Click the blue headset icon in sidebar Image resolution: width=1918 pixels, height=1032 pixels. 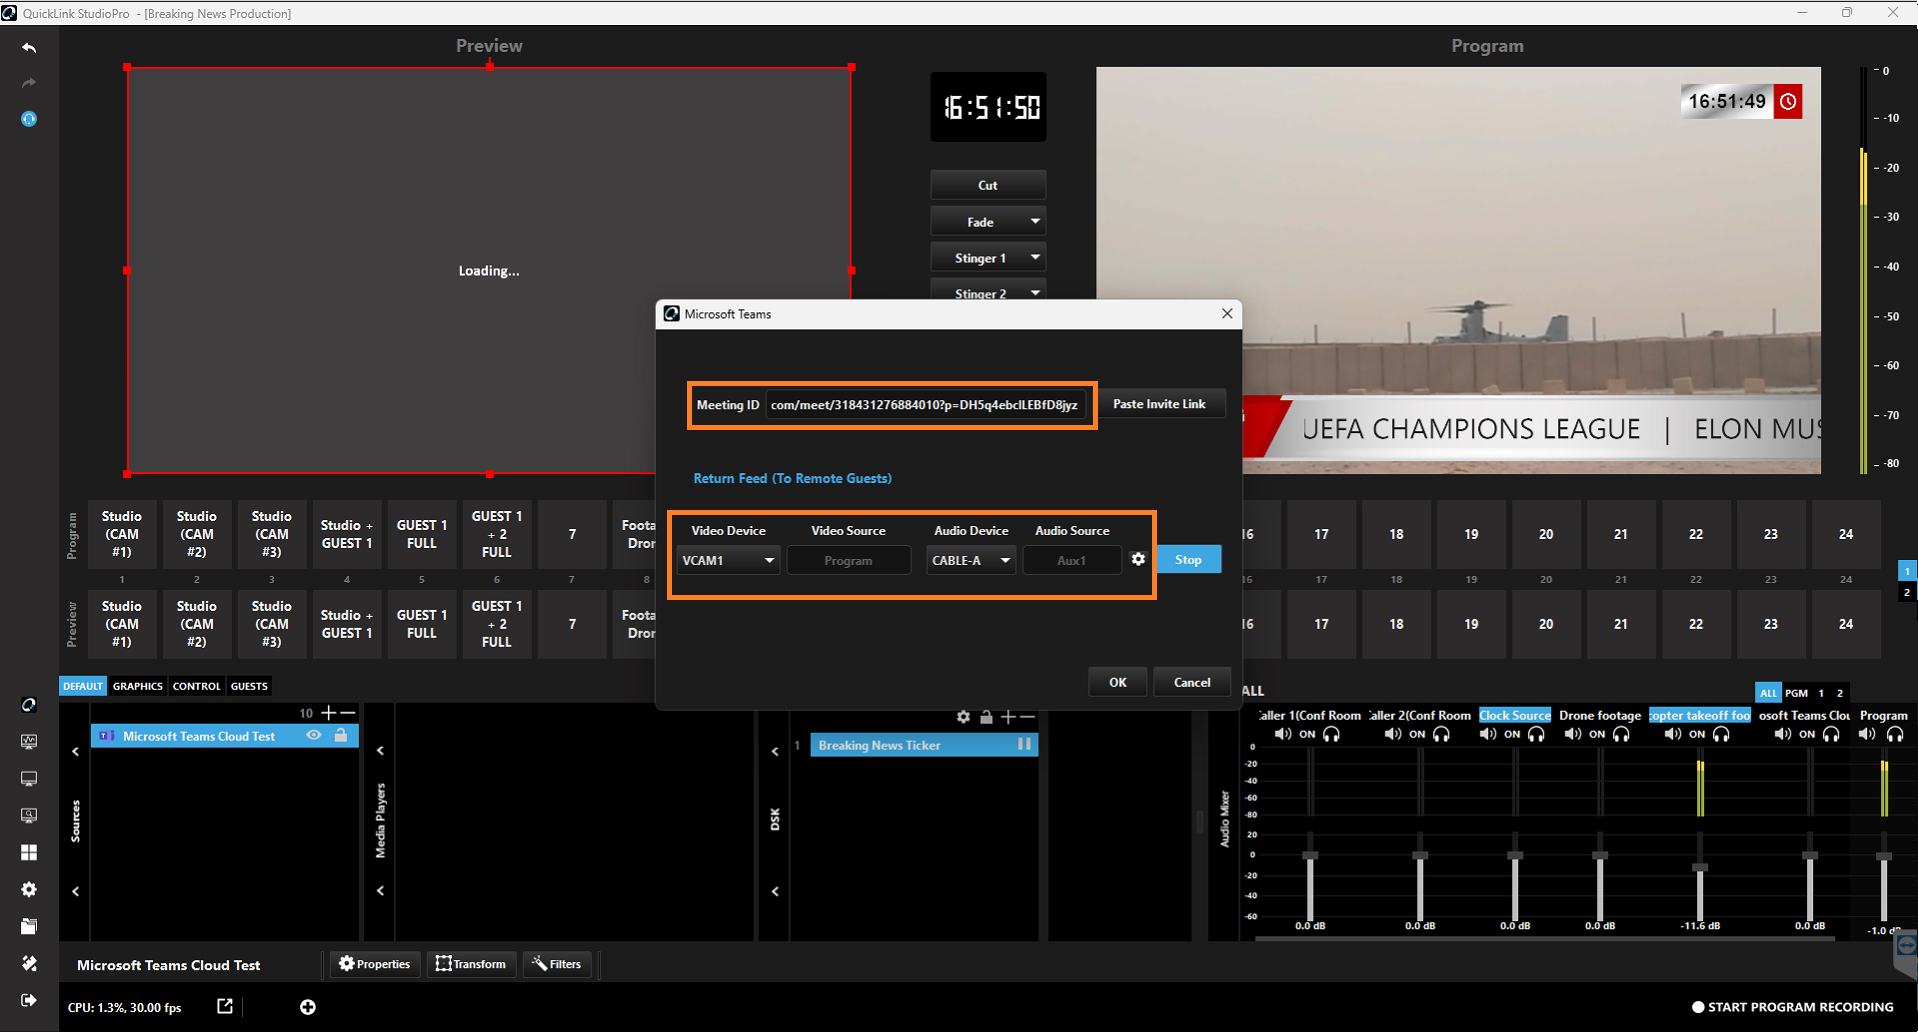(29, 119)
